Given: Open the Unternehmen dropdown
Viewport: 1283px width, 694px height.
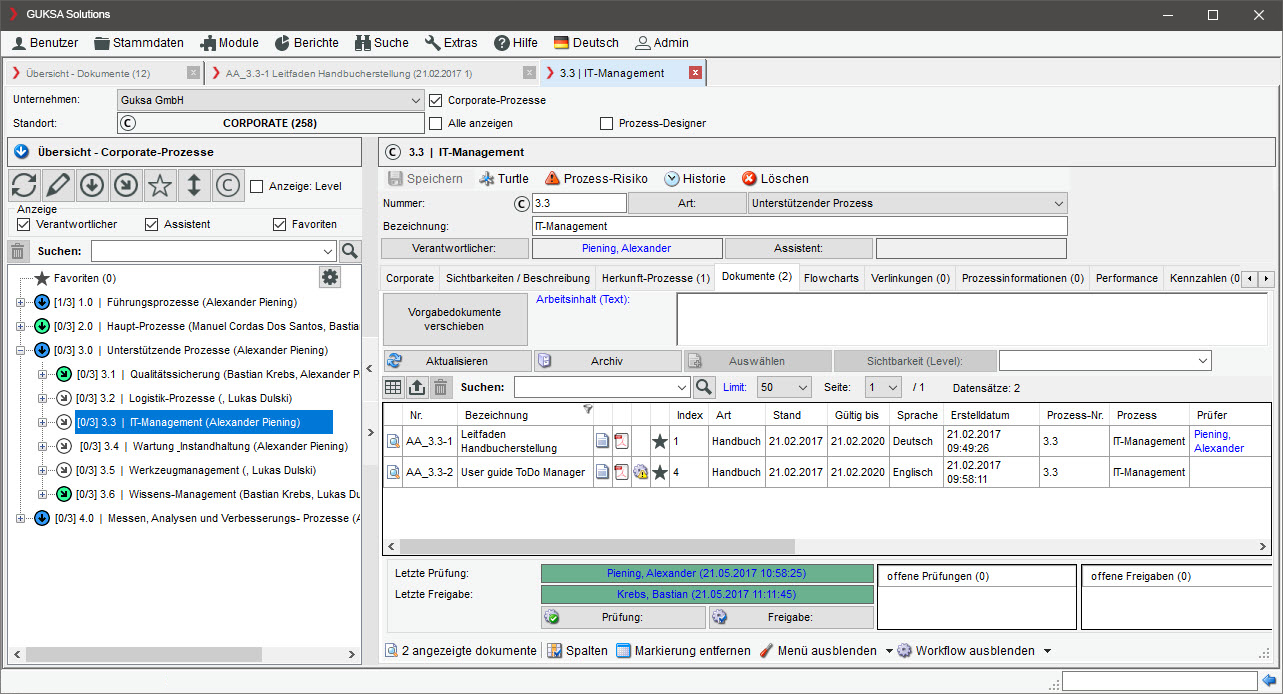Looking at the screenshot, I should (416, 101).
